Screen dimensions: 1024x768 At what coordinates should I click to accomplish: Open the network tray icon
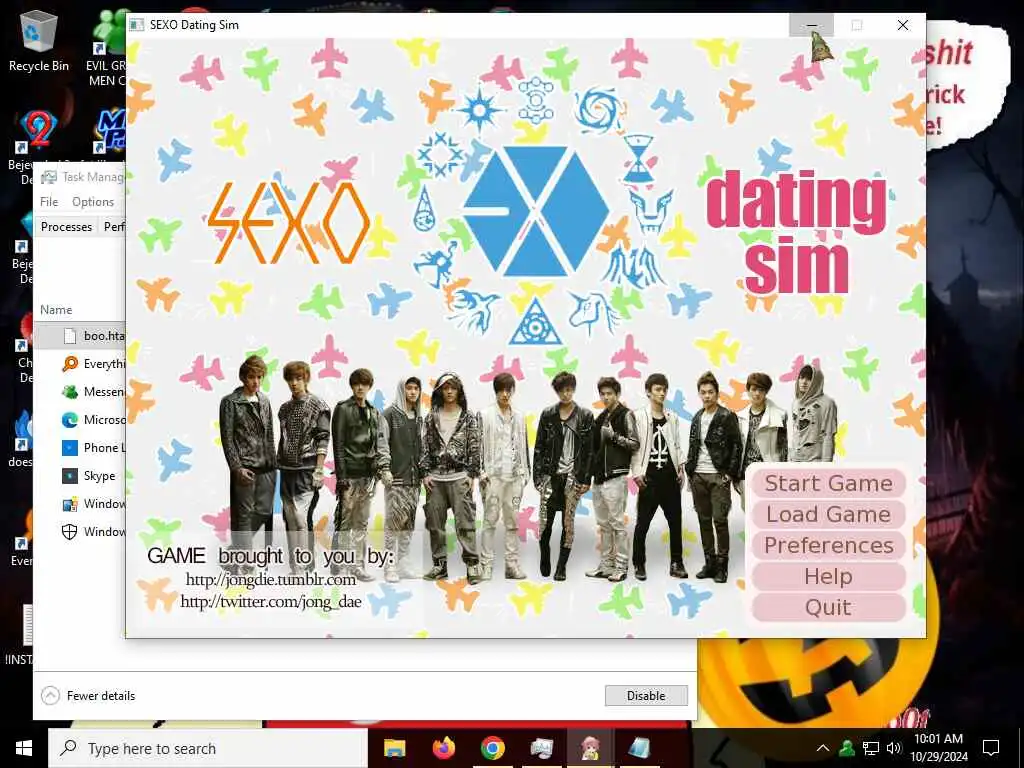(x=871, y=748)
